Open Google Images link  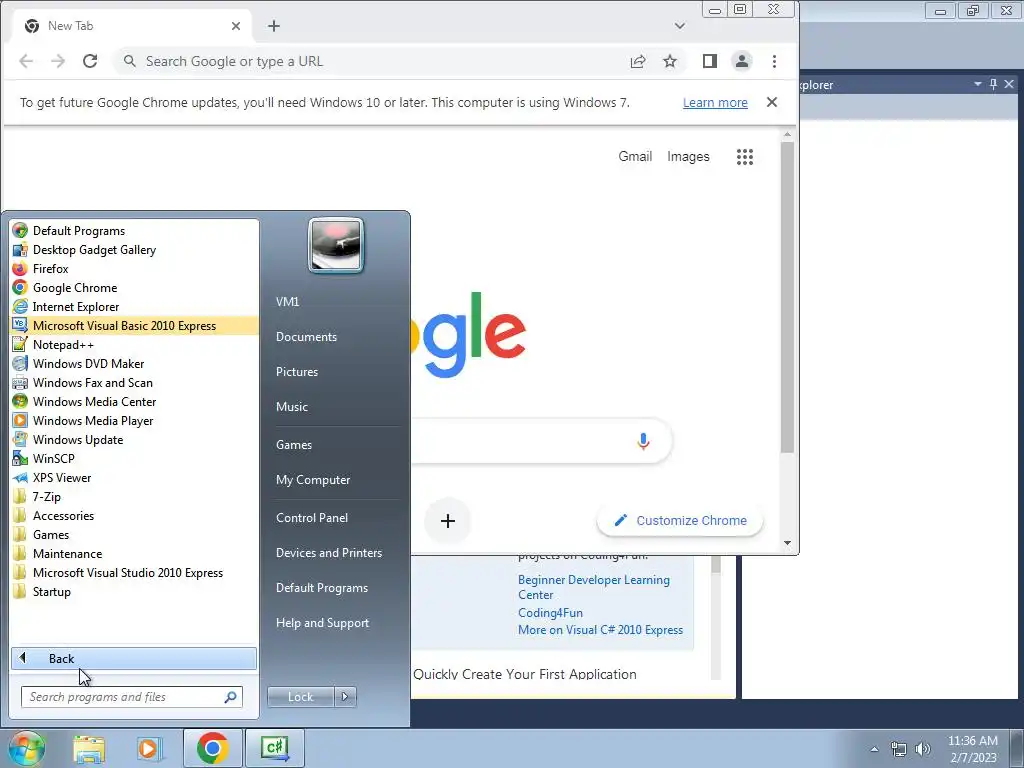tap(688, 157)
